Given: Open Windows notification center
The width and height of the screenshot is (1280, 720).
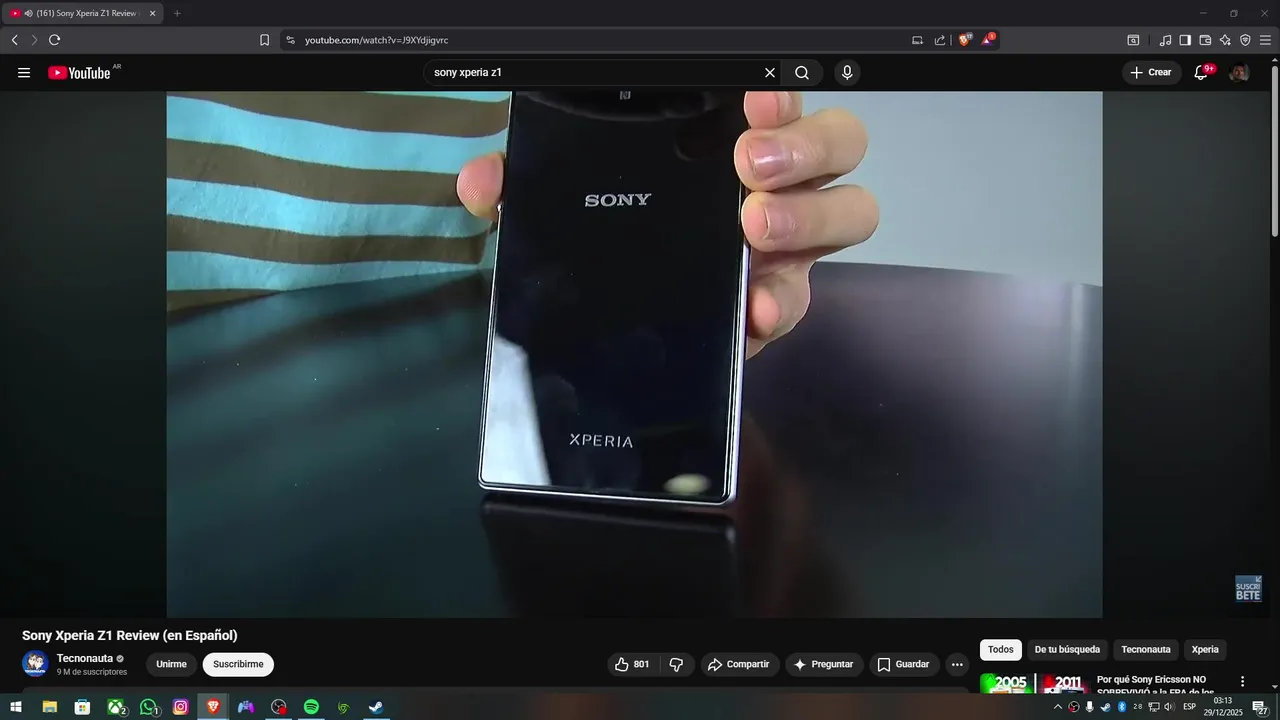Looking at the screenshot, I should [1260, 707].
